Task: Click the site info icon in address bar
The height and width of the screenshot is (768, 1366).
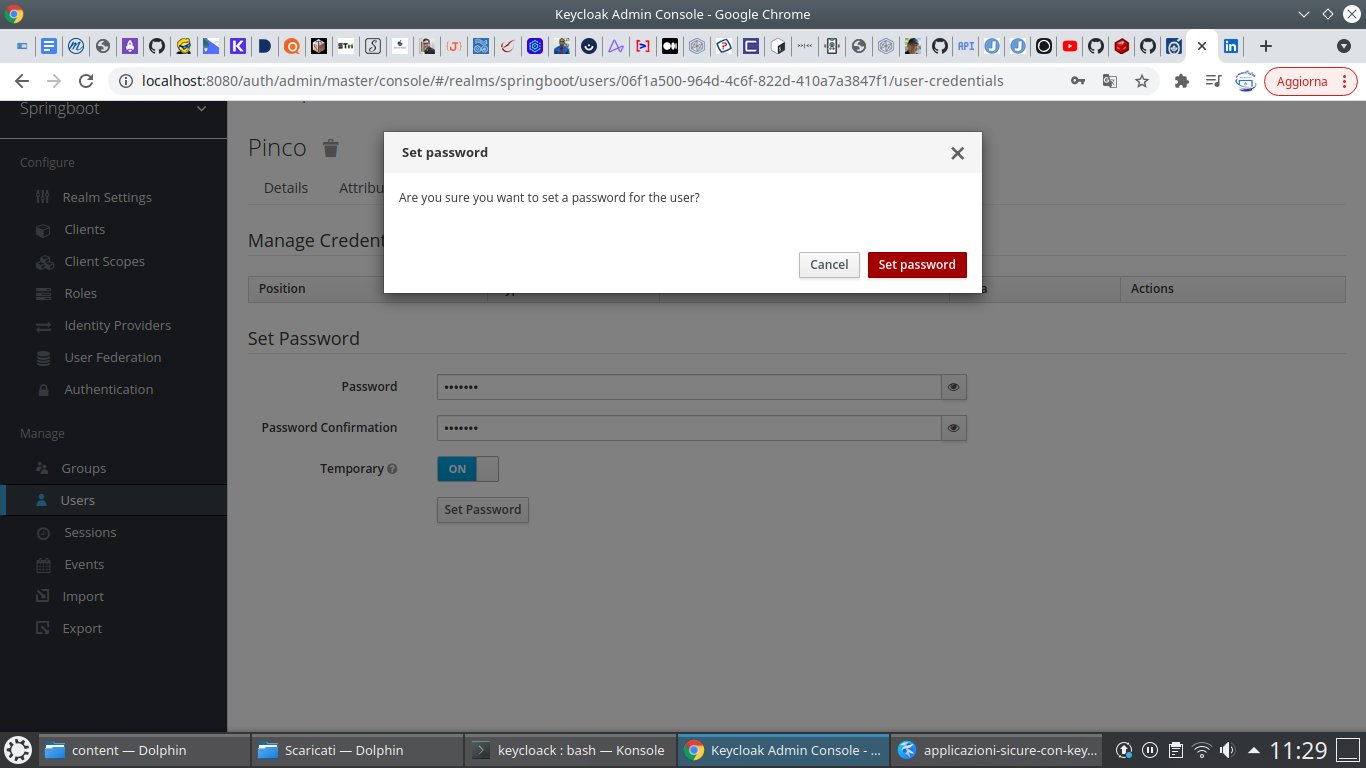Action: click(x=126, y=81)
